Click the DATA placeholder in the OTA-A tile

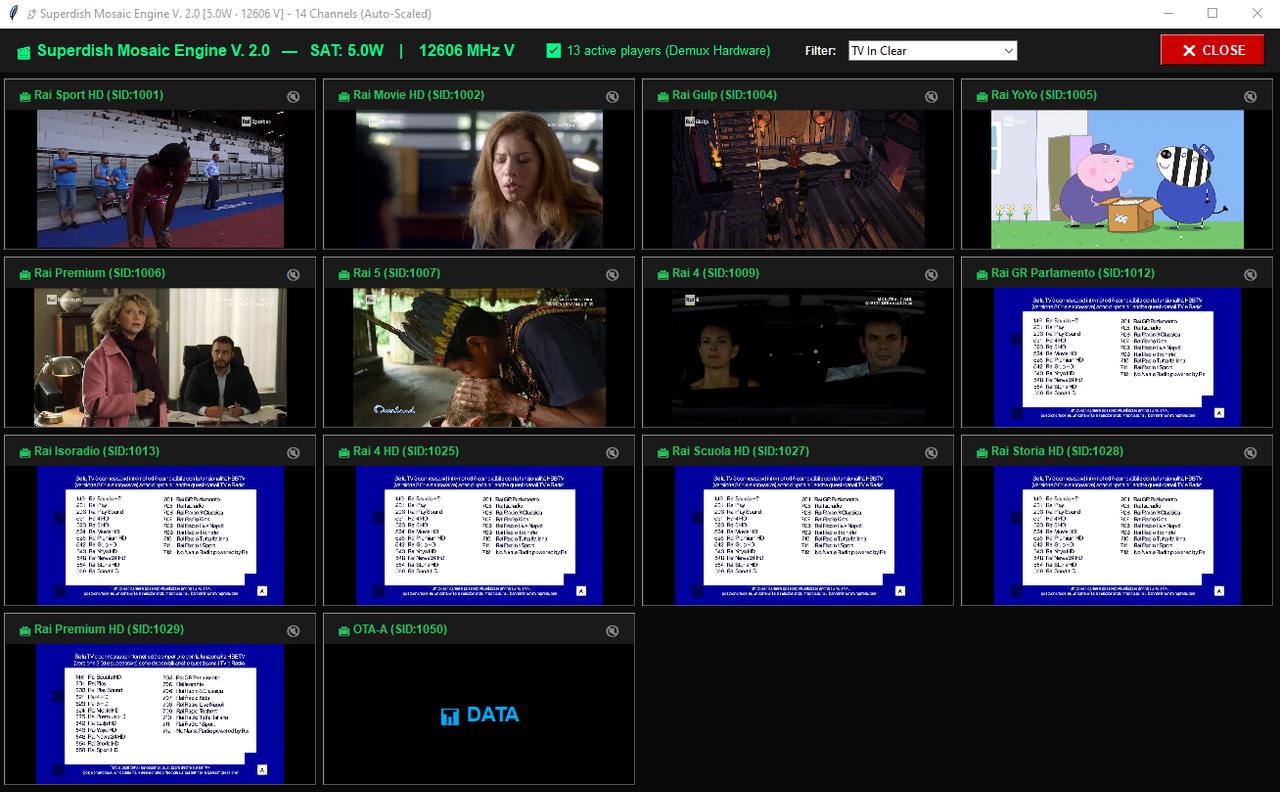(479, 714)
